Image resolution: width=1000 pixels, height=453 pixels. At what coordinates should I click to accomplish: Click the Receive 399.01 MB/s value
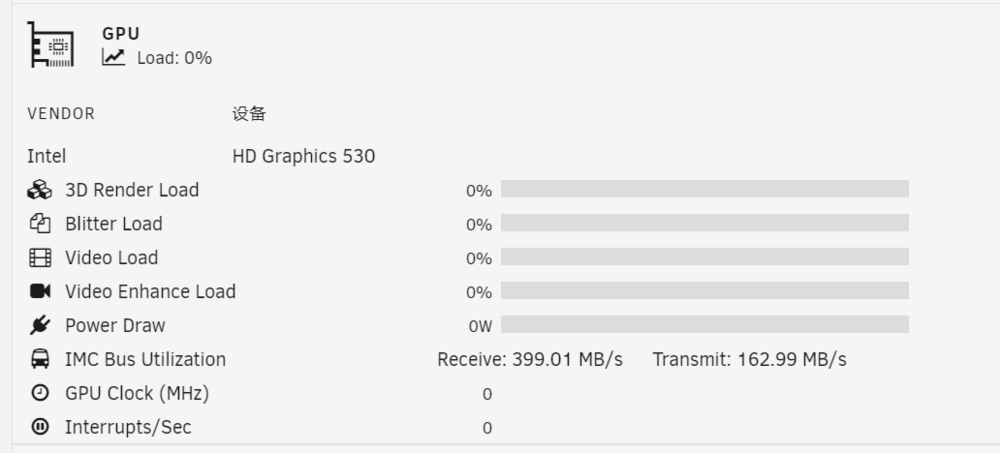click(530, 359)
